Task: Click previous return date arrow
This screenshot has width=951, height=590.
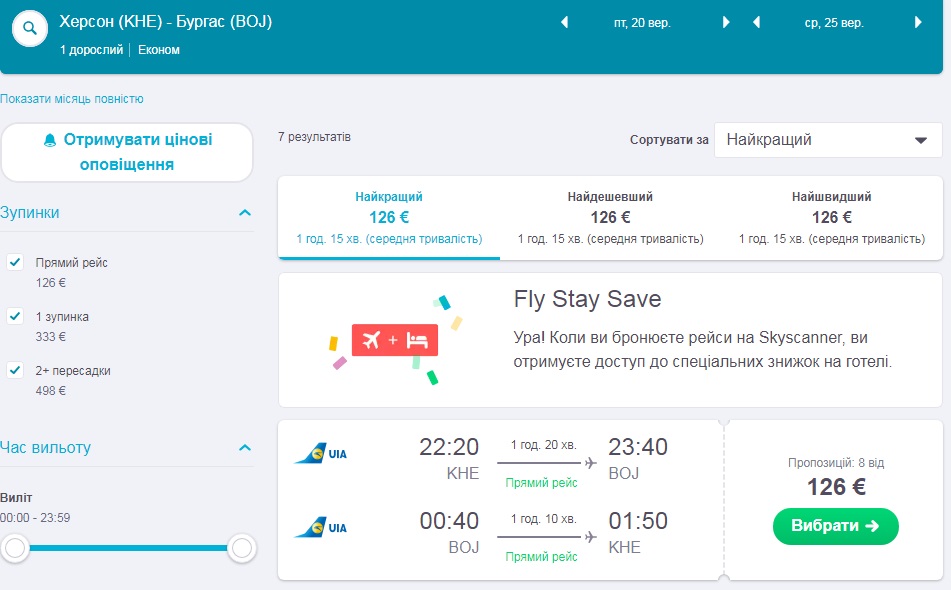Action: click(755, 22)
